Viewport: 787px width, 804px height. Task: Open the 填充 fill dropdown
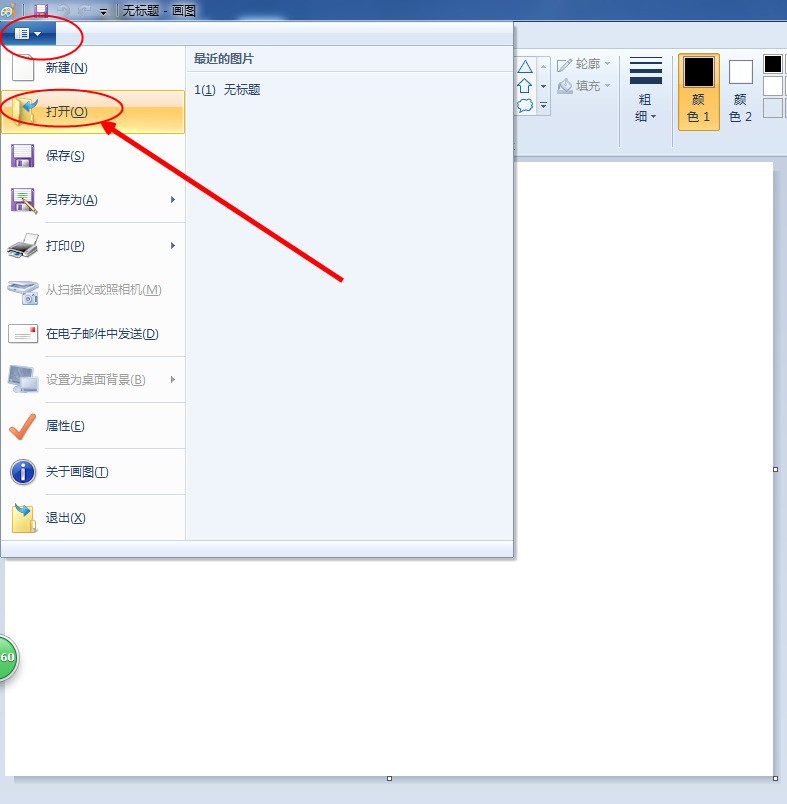[x=584, y=86]
